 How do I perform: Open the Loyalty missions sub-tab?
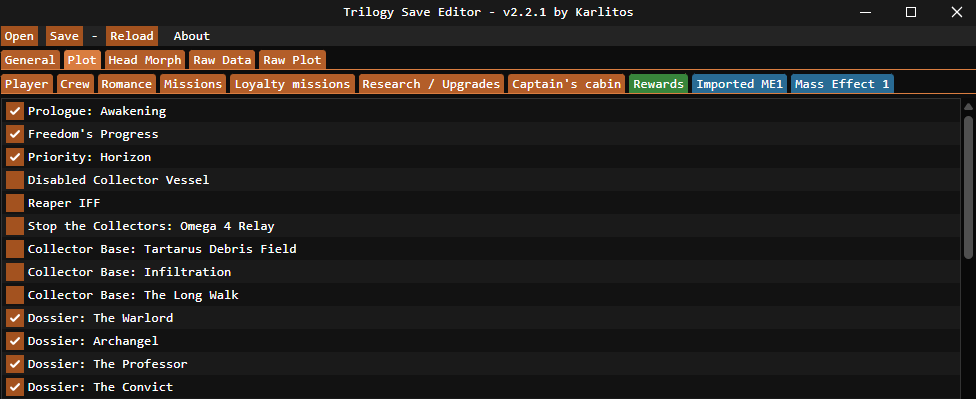[293, 84]
